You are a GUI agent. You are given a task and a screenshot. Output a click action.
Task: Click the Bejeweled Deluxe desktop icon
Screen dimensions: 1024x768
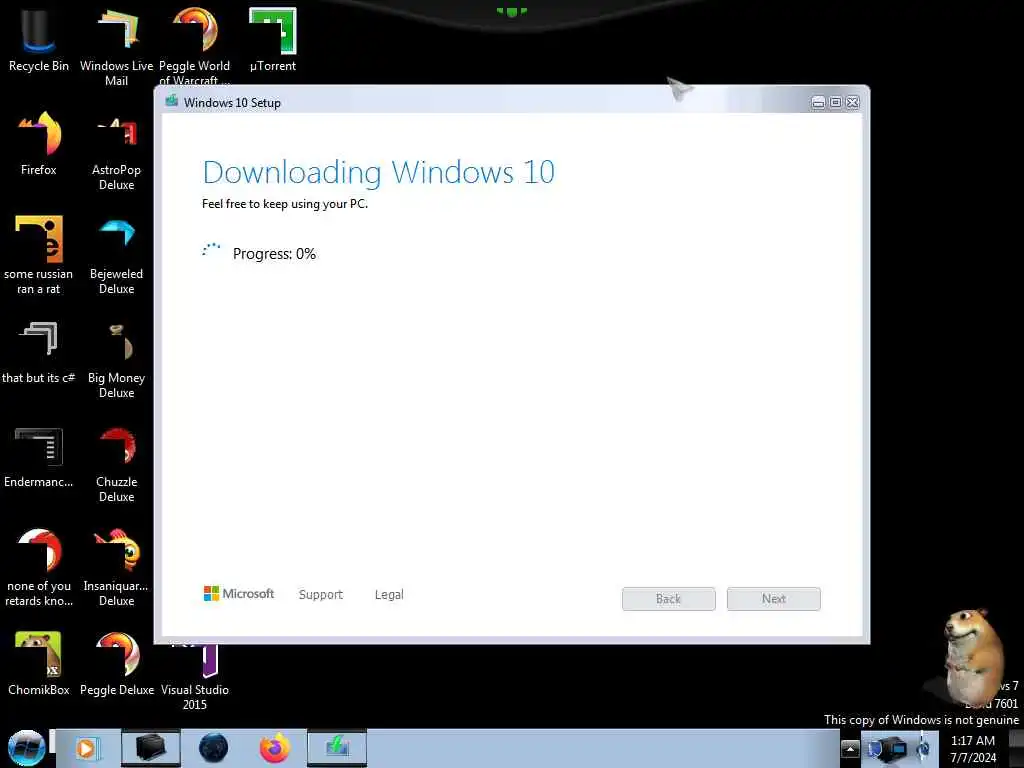pos(116,255)
